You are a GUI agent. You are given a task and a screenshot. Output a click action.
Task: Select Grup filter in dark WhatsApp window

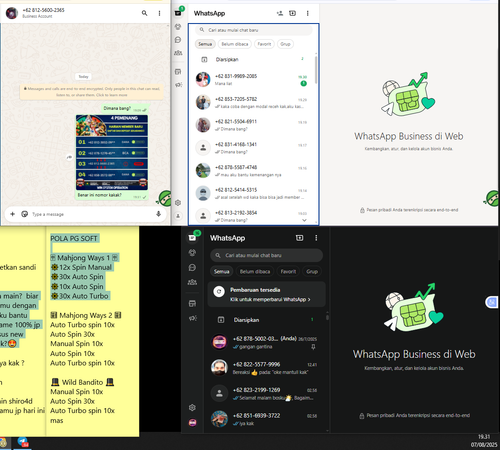(x=312, y=272)
